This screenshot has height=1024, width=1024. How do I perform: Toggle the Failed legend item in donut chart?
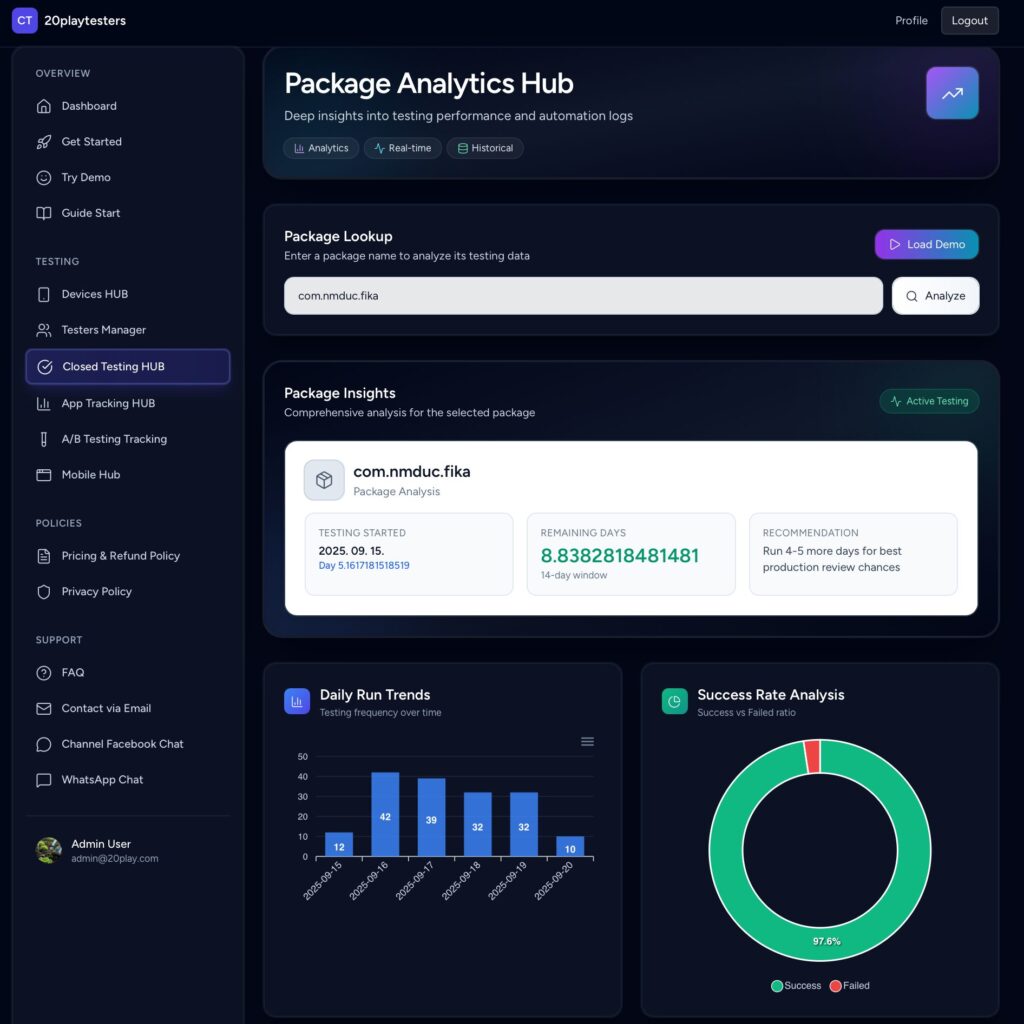[x=849, y=986]
